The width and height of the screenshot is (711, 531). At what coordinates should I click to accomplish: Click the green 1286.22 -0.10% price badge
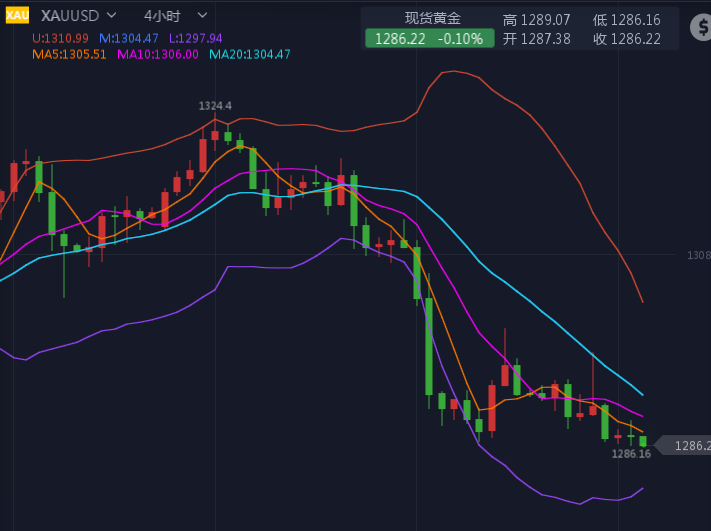coord(429,39)
